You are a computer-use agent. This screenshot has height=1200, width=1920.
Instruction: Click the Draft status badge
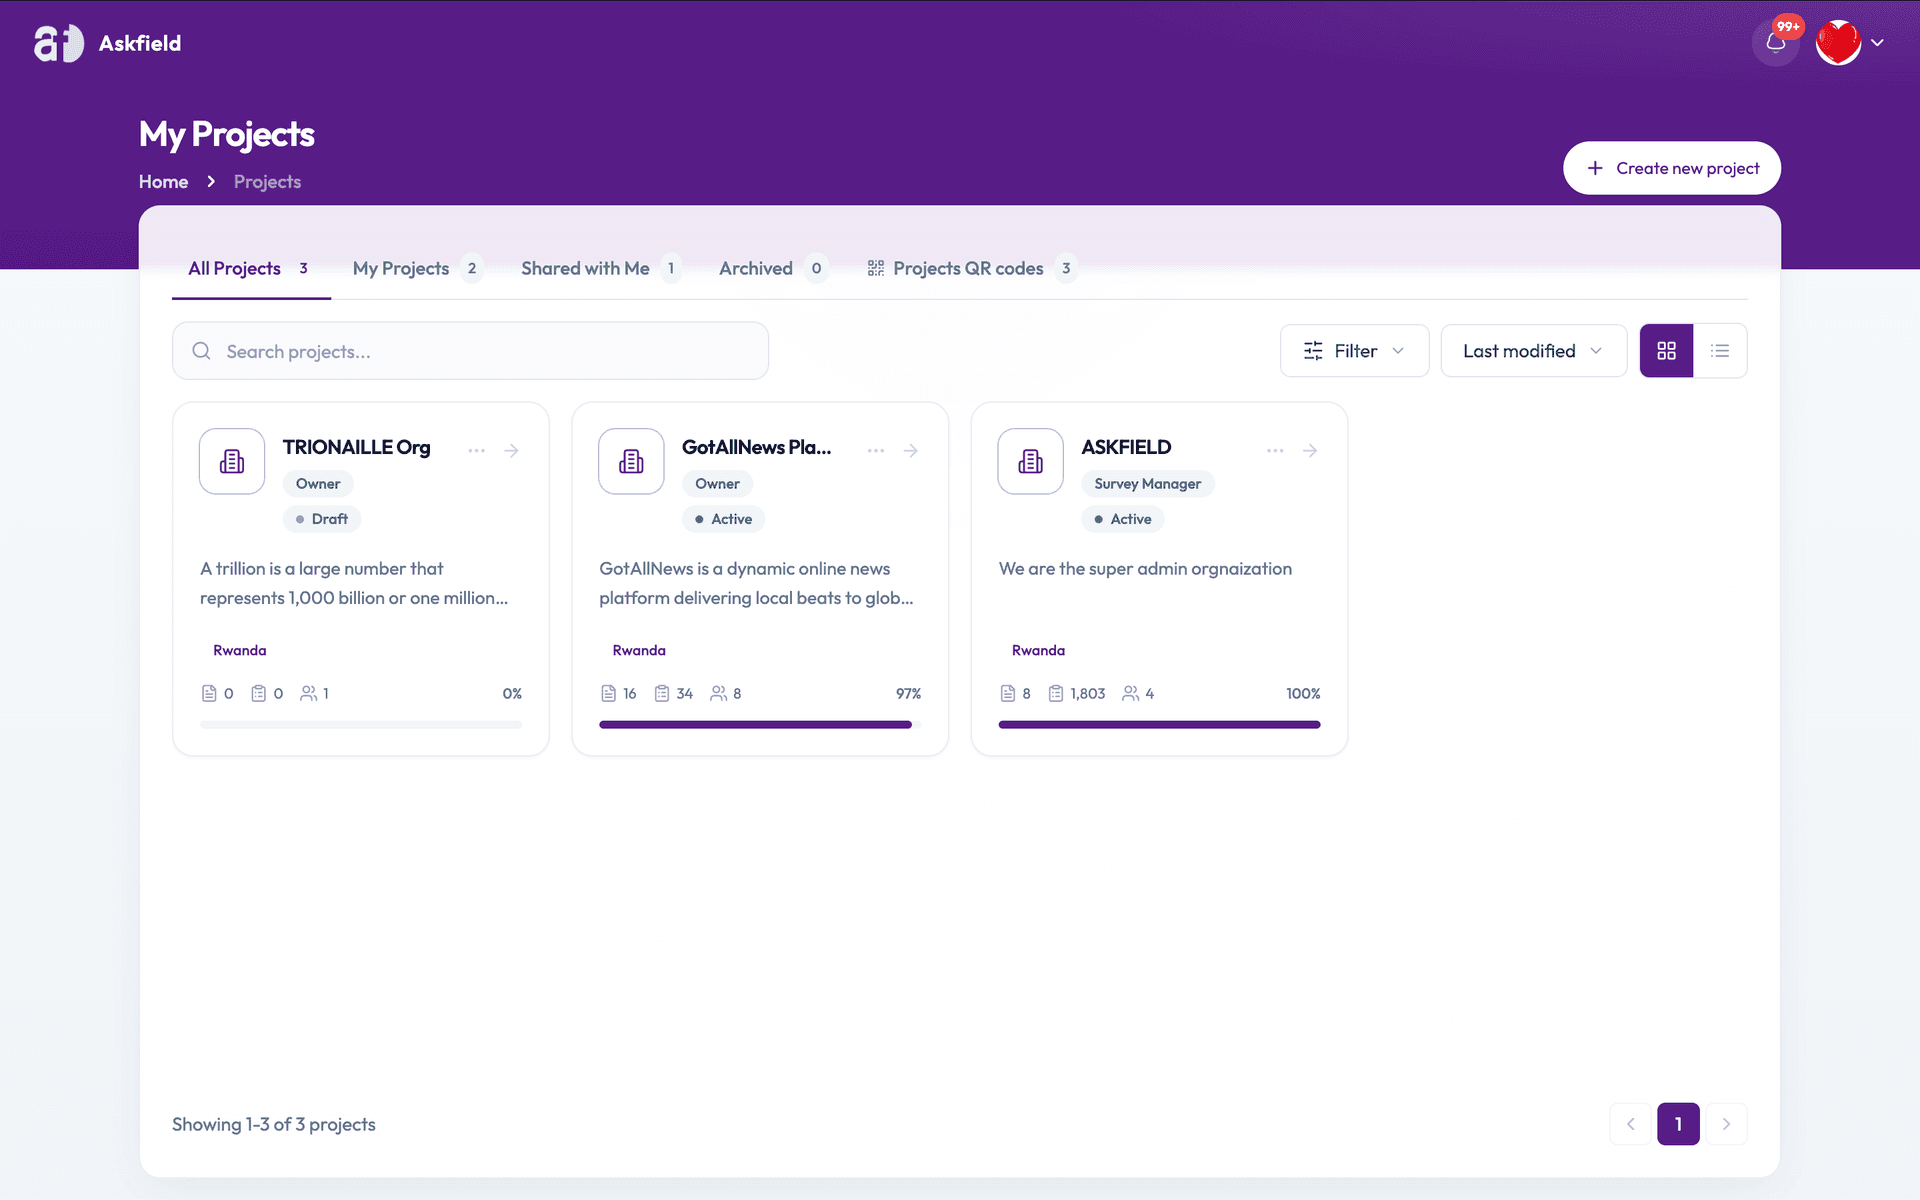[322, 519]
